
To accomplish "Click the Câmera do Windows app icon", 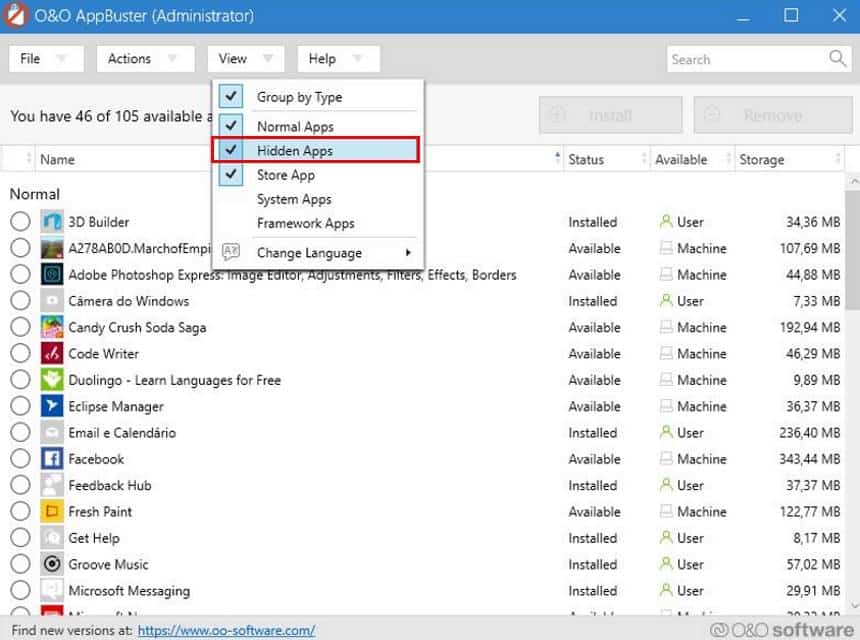I will [52, 301].
